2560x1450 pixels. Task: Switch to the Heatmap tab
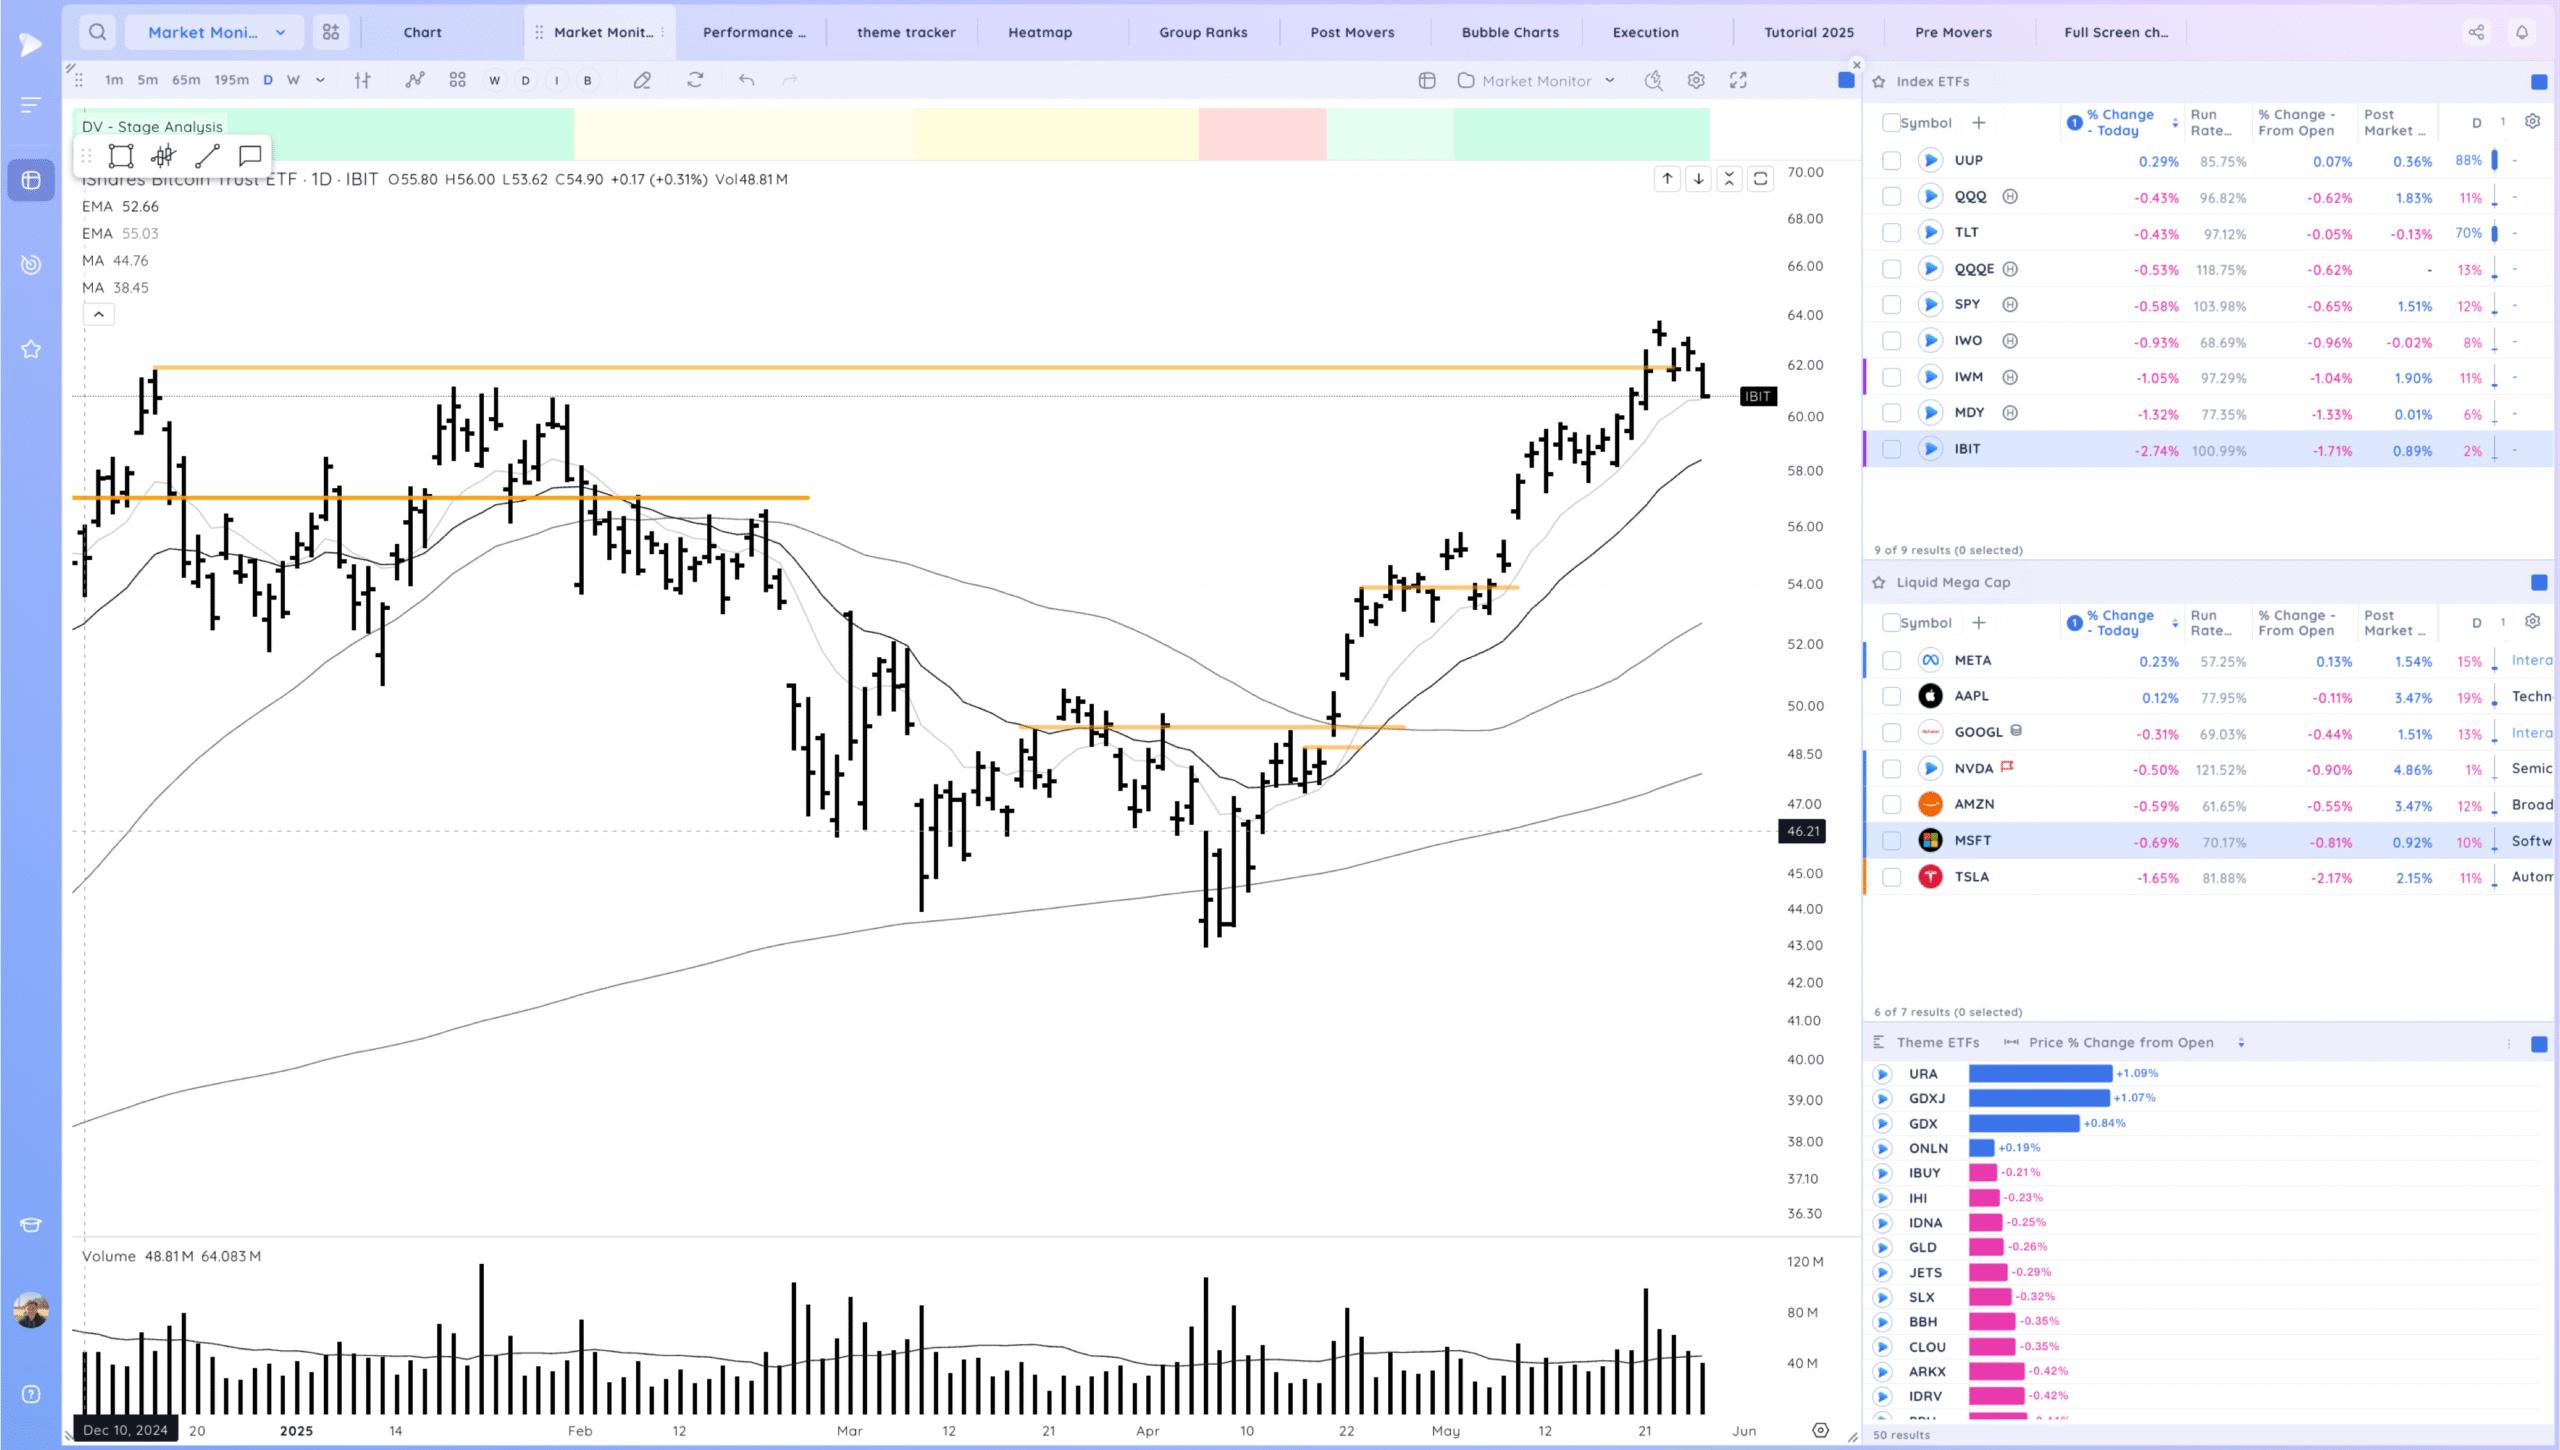(x=1039, y=32)
